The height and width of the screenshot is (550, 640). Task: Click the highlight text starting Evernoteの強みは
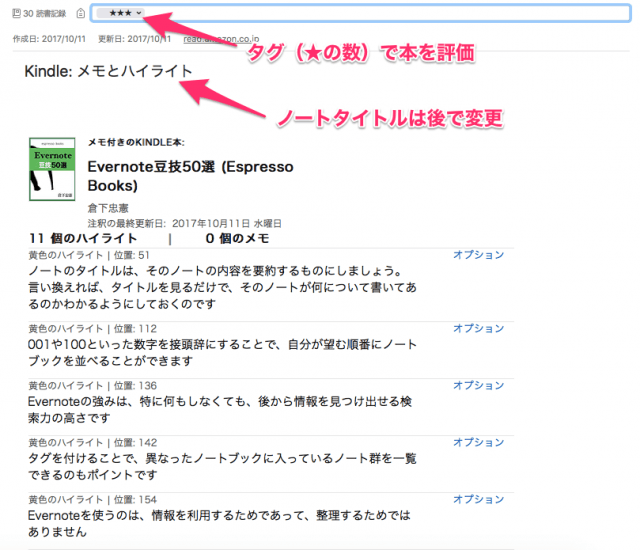pos(220,410)
